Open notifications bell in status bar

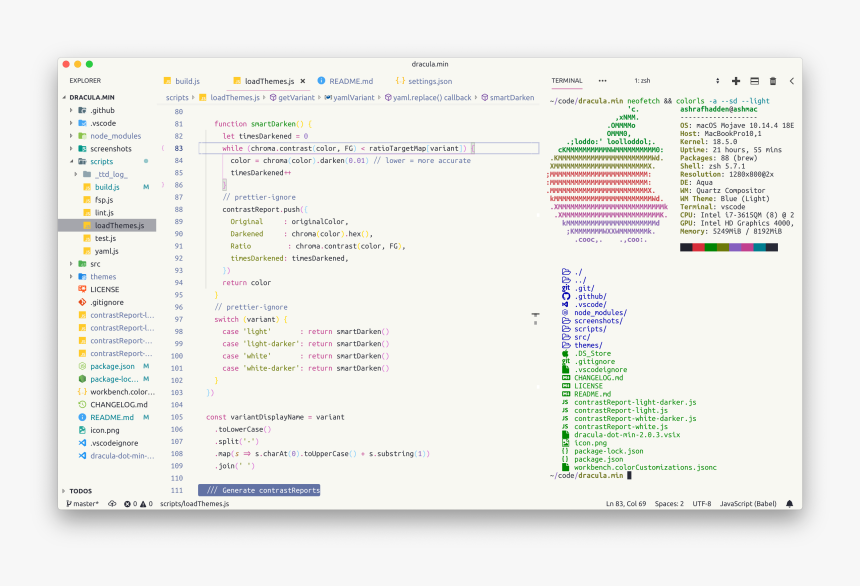click(x=790, y=504)
